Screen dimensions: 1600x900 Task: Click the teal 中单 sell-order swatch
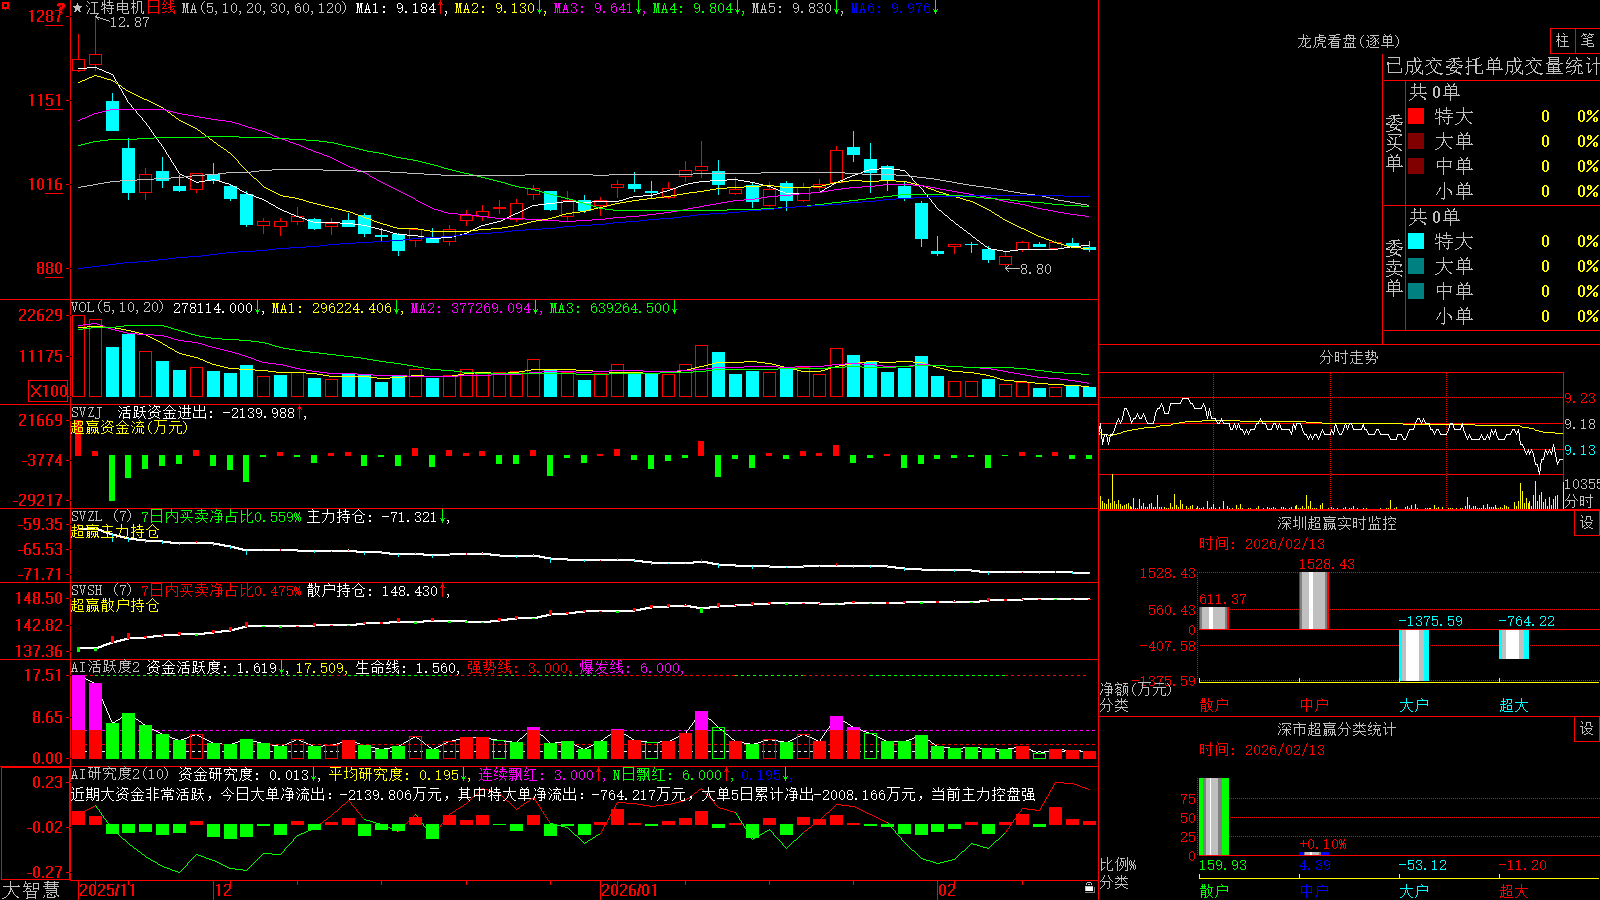click(x=1416, y=291)
